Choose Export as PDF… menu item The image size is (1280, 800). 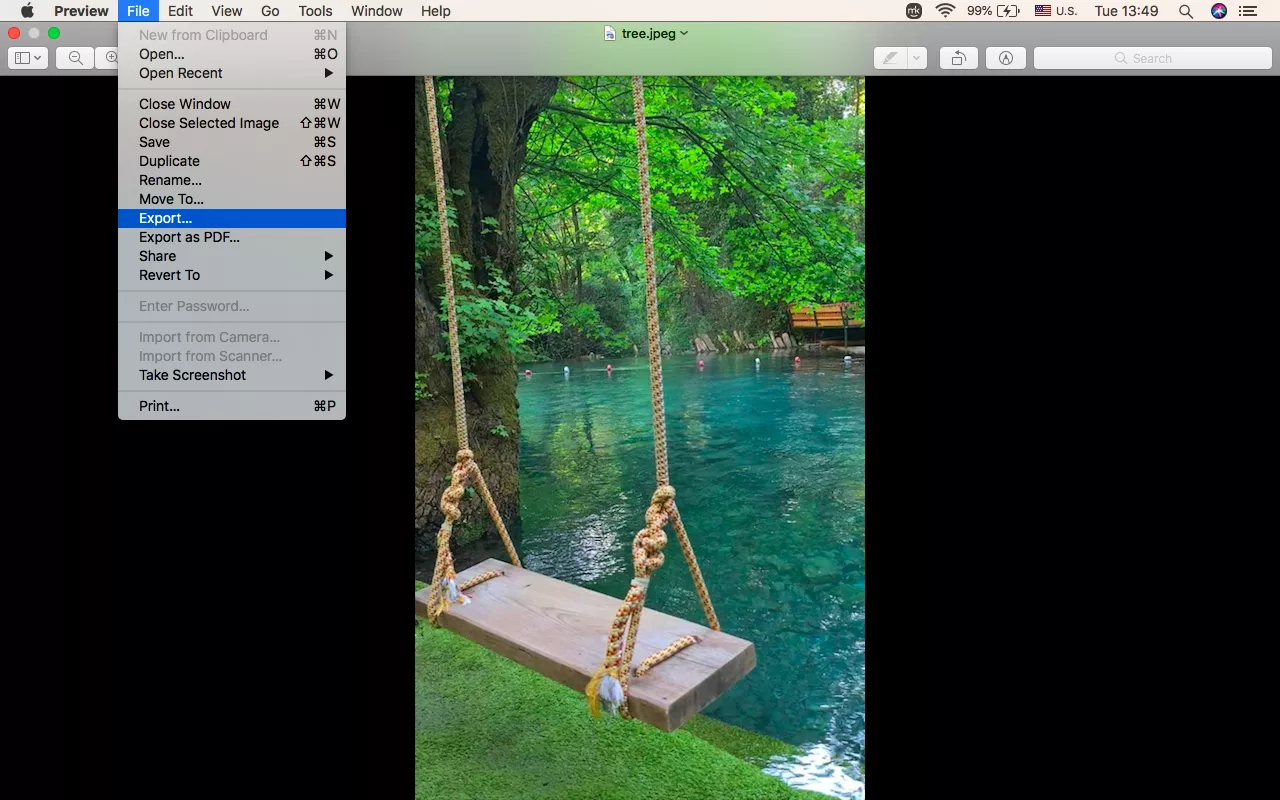click(189, 237)
